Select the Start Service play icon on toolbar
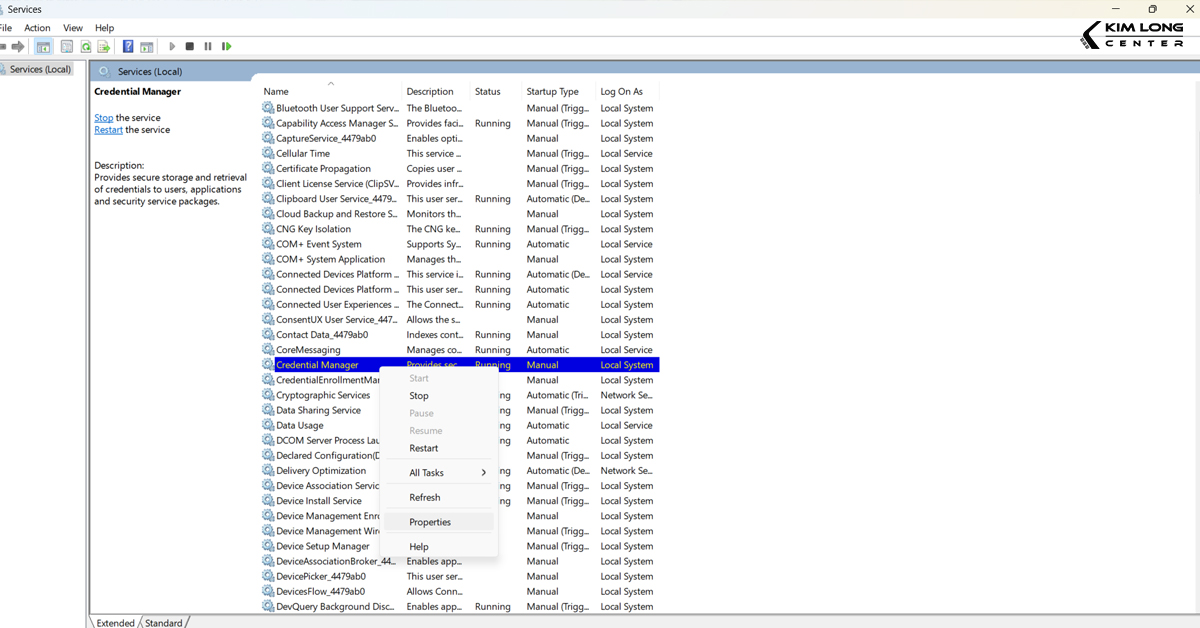1200x628 pixels. (172, 46)
